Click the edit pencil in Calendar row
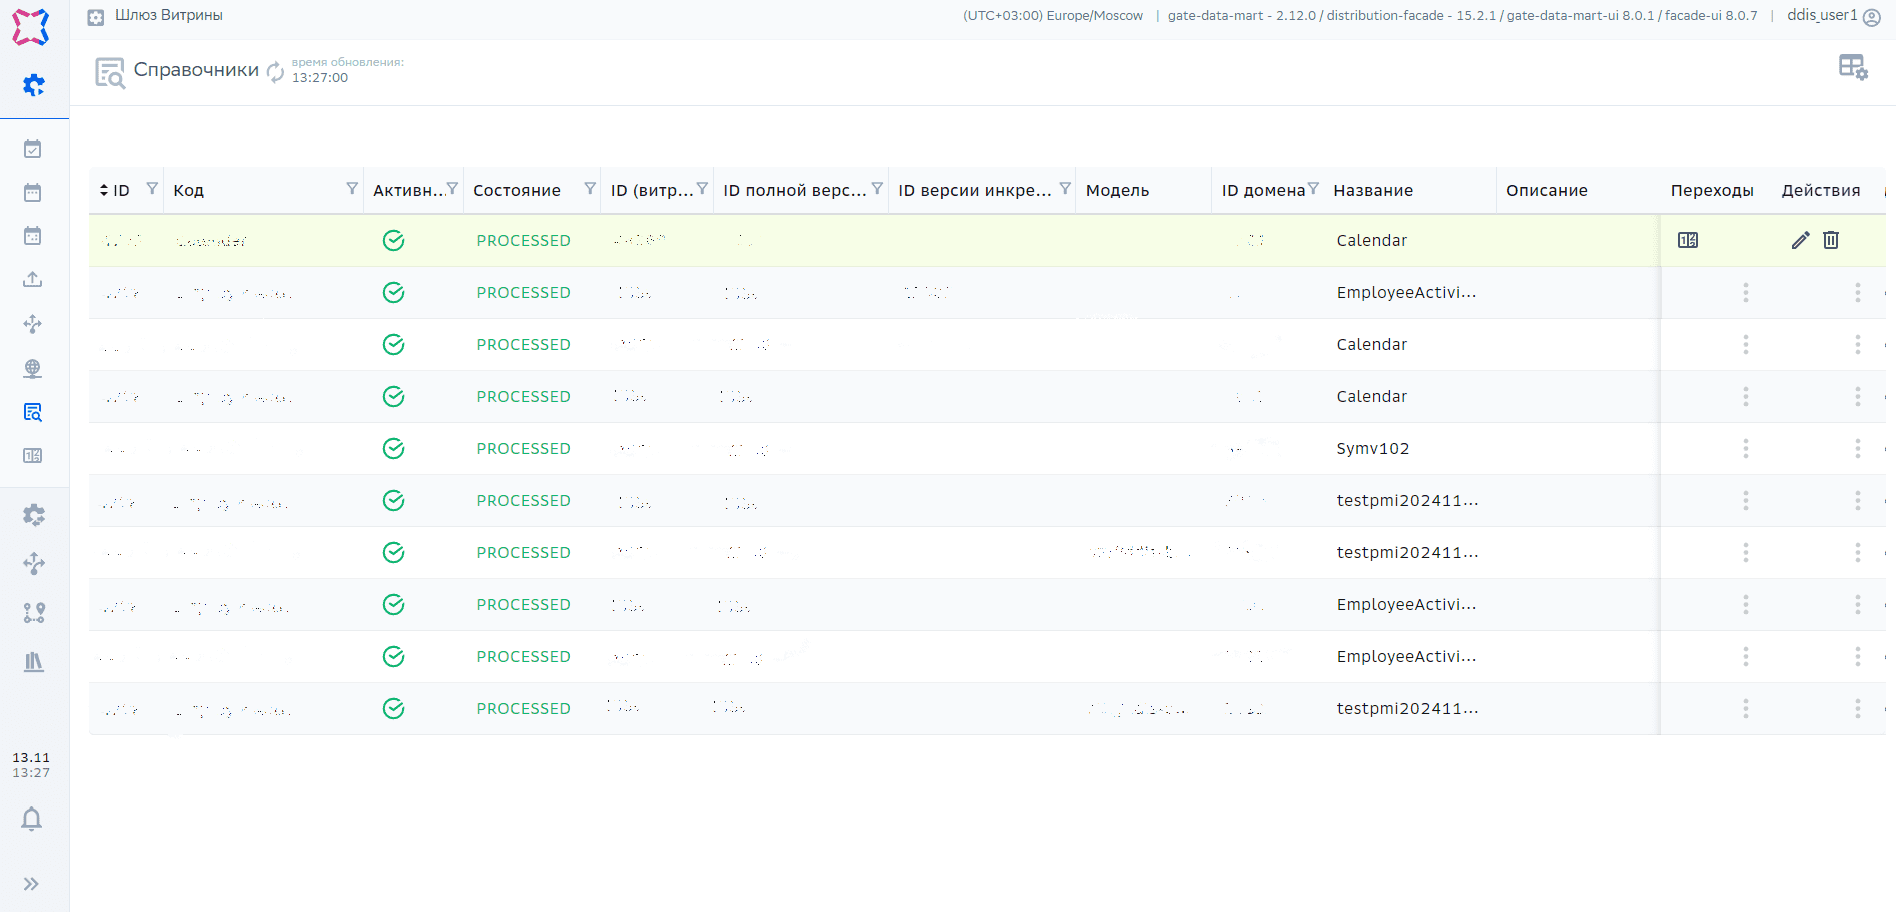The width and height of the screenshot is (1896, 912). (1800, 240)
